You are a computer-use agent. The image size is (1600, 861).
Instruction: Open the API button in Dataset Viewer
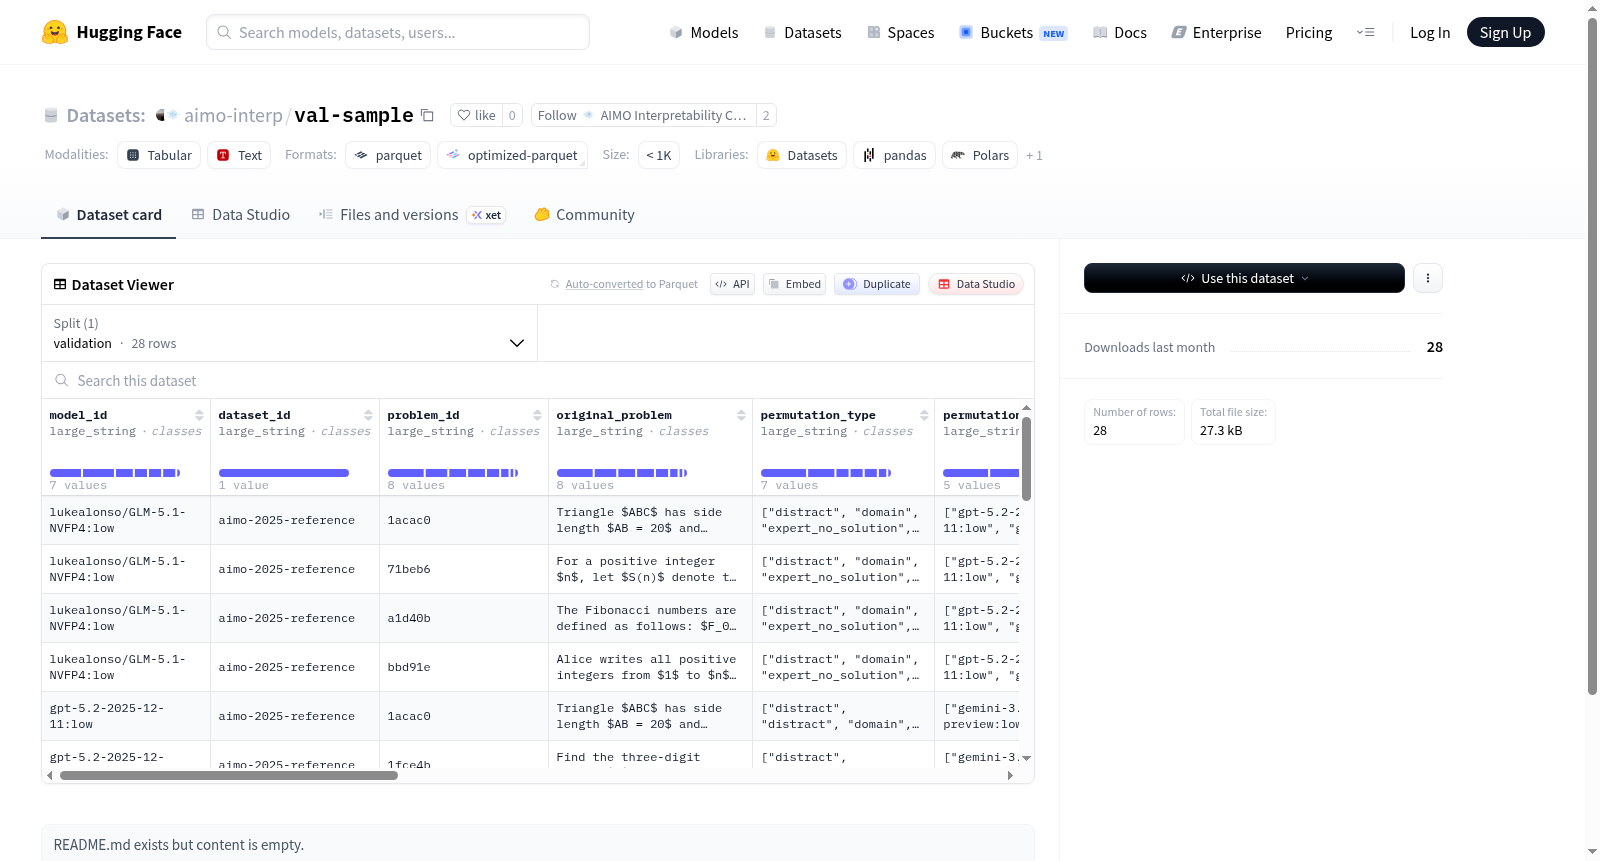(x=732, y=284)
